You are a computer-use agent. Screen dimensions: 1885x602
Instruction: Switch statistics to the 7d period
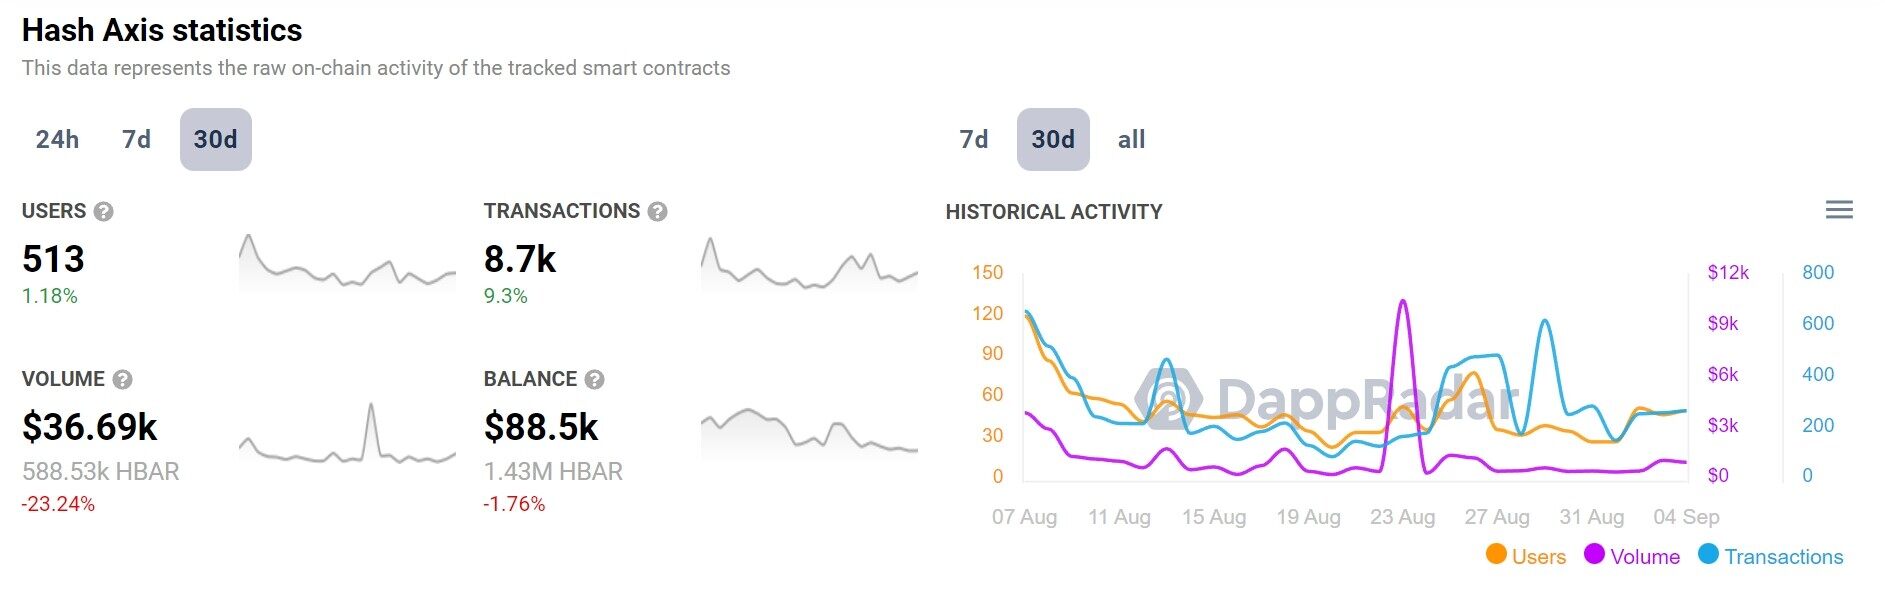(136, 140)
